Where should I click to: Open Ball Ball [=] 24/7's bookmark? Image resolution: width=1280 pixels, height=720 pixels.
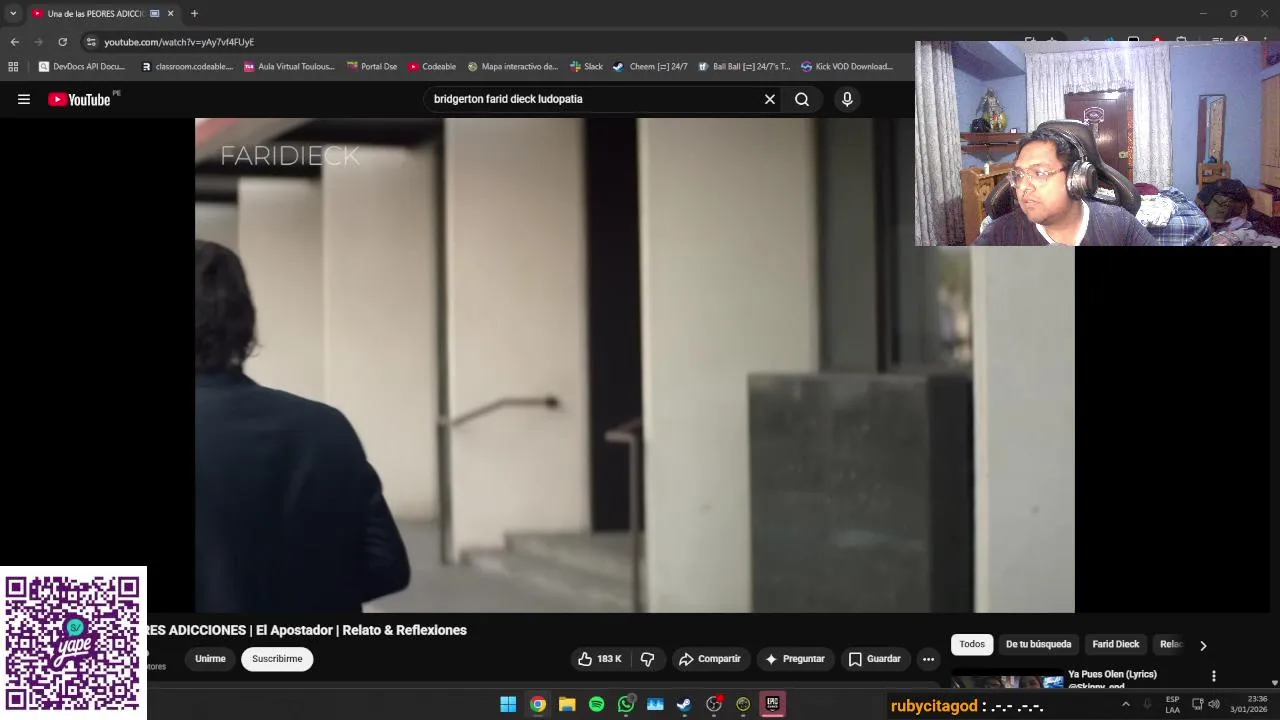pyautogui.click(x=744, y=66)
